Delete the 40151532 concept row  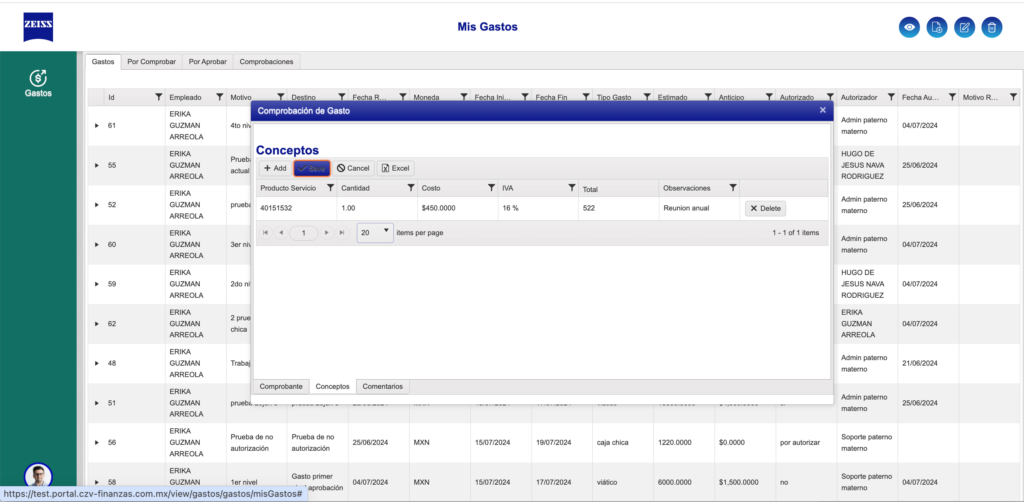[765, 208]
